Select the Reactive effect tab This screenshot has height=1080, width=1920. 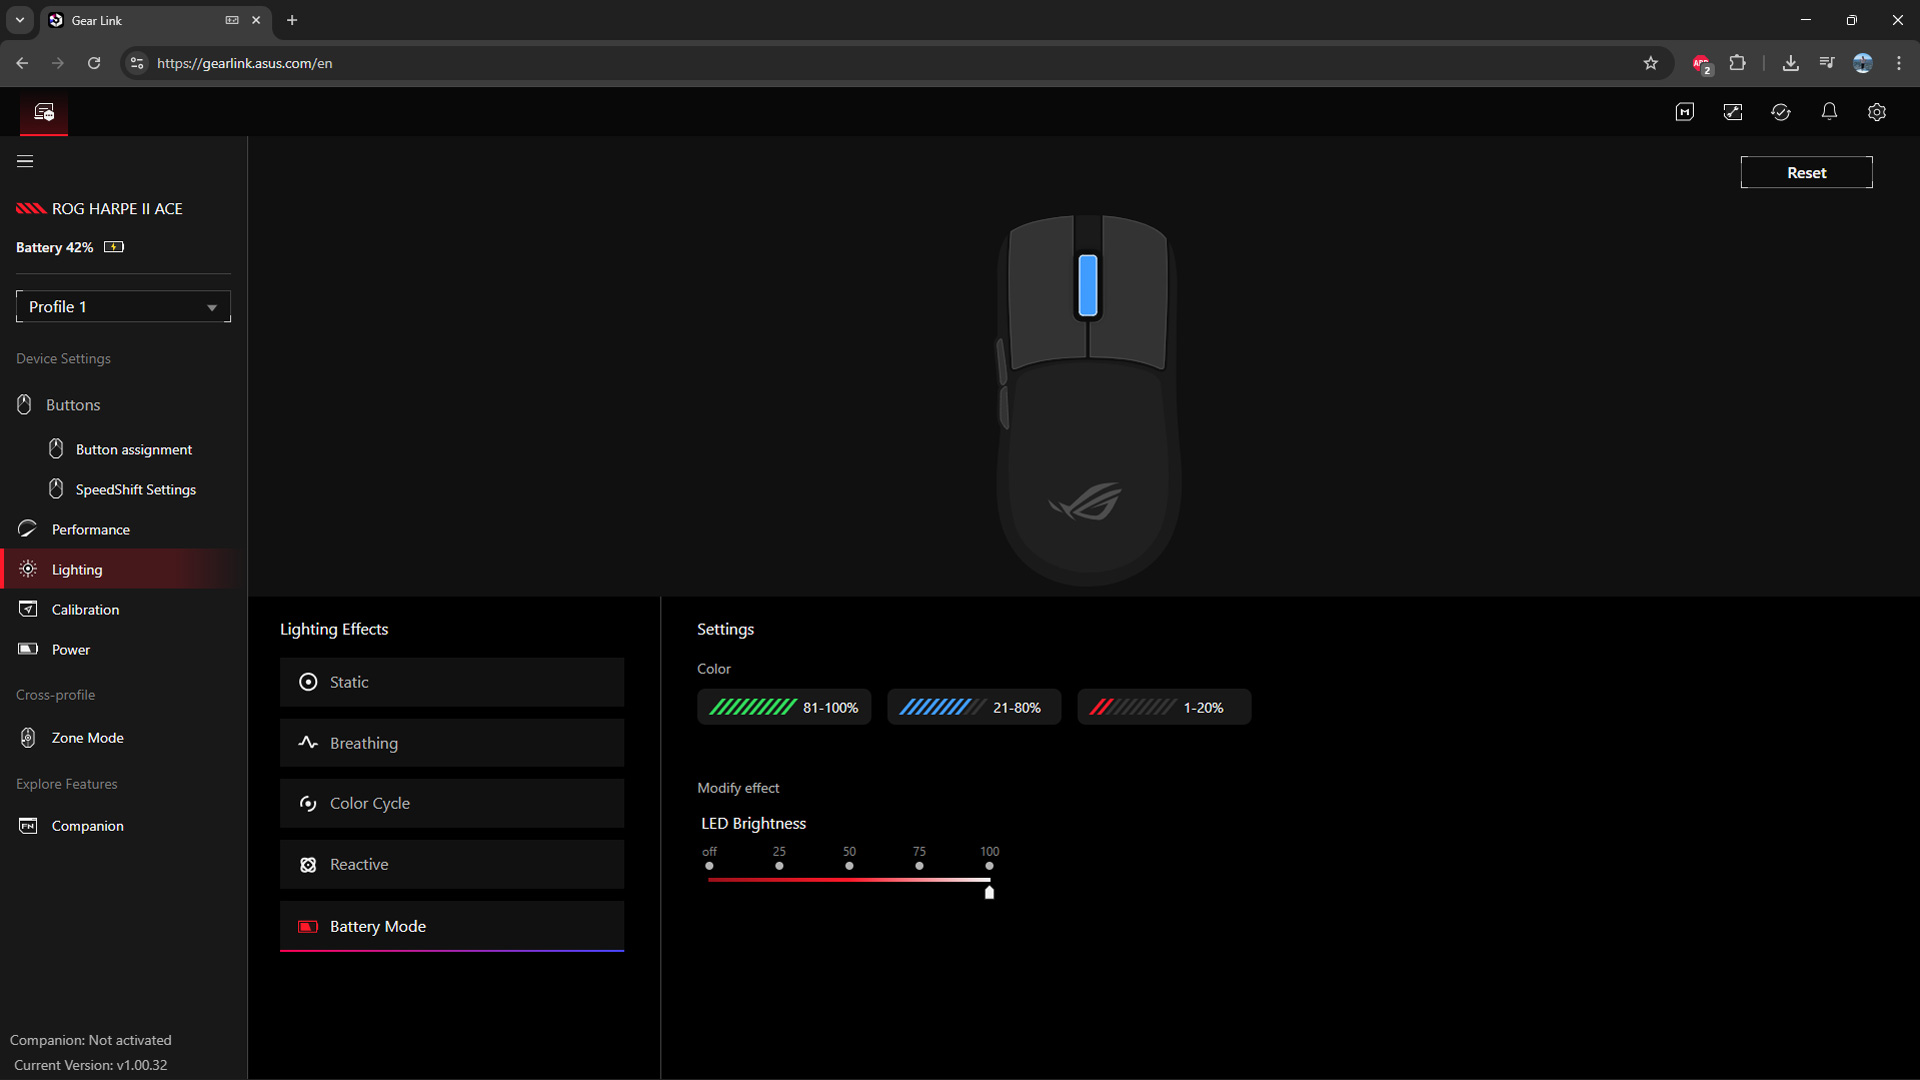pyautogui.click(x=451, y=864)
